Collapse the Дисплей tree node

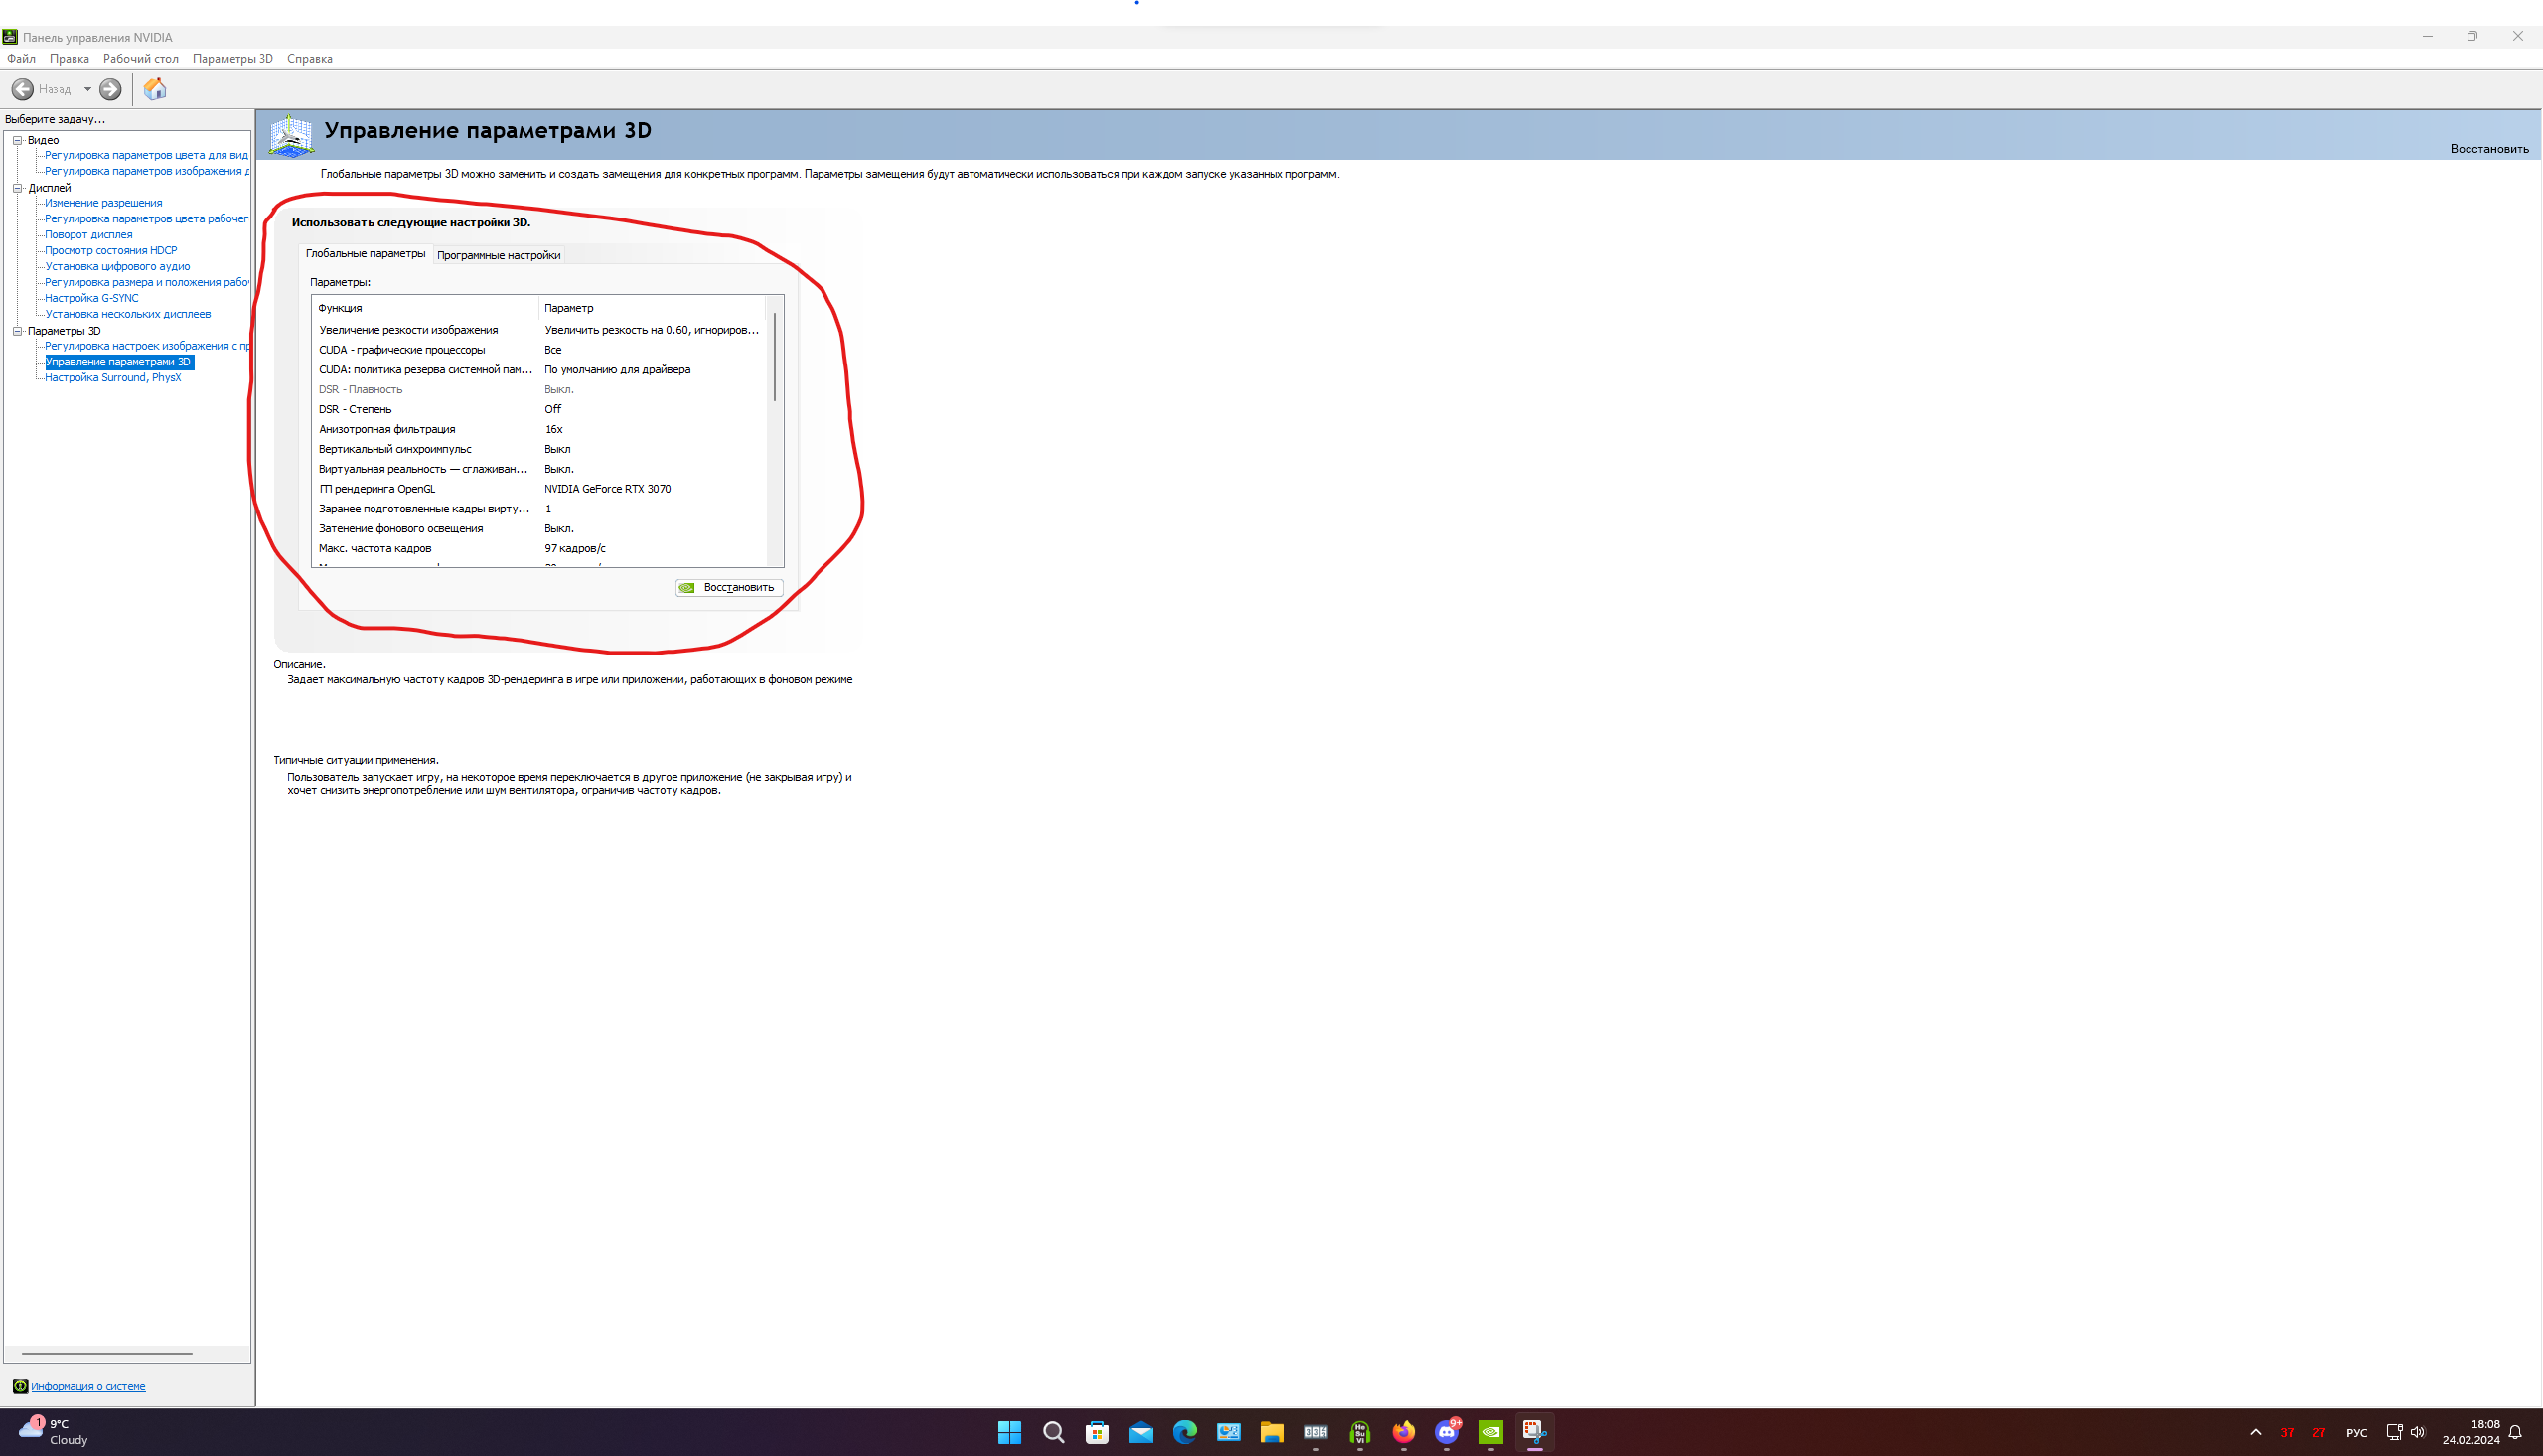(17, 187)
